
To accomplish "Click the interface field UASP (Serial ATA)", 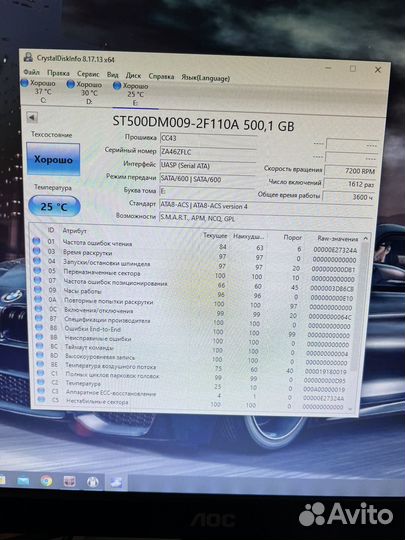I will coord(208,166).
